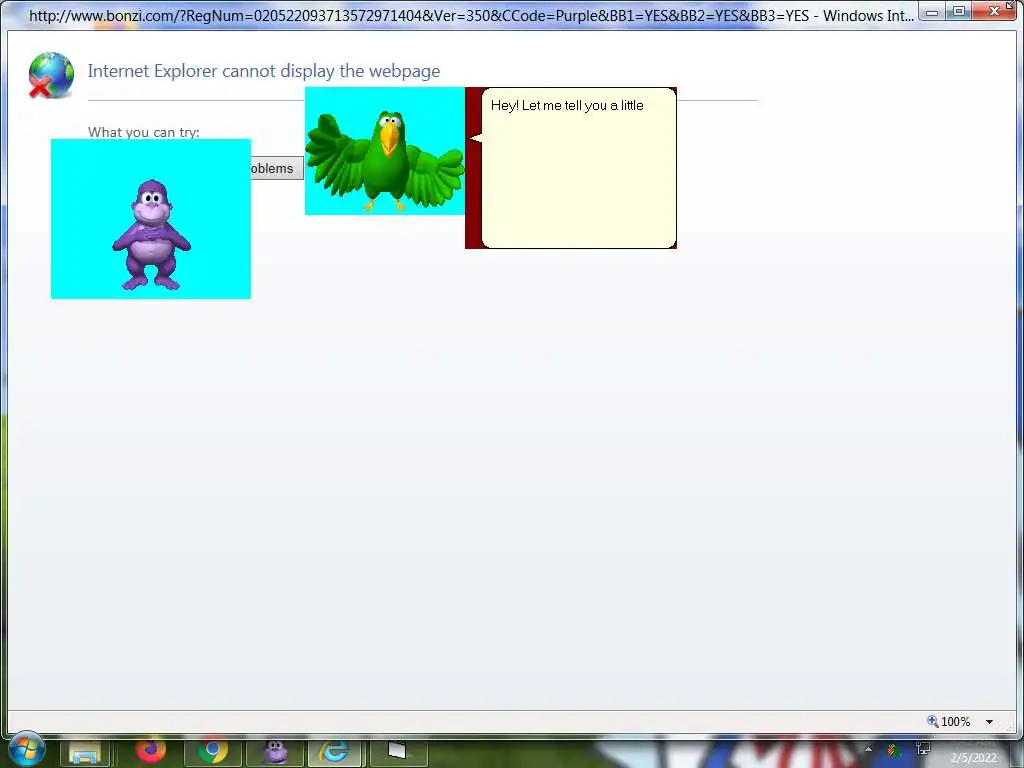Open the network status tray icon
The height and width of the screenshot is (768, 1024).
point(923,749)
